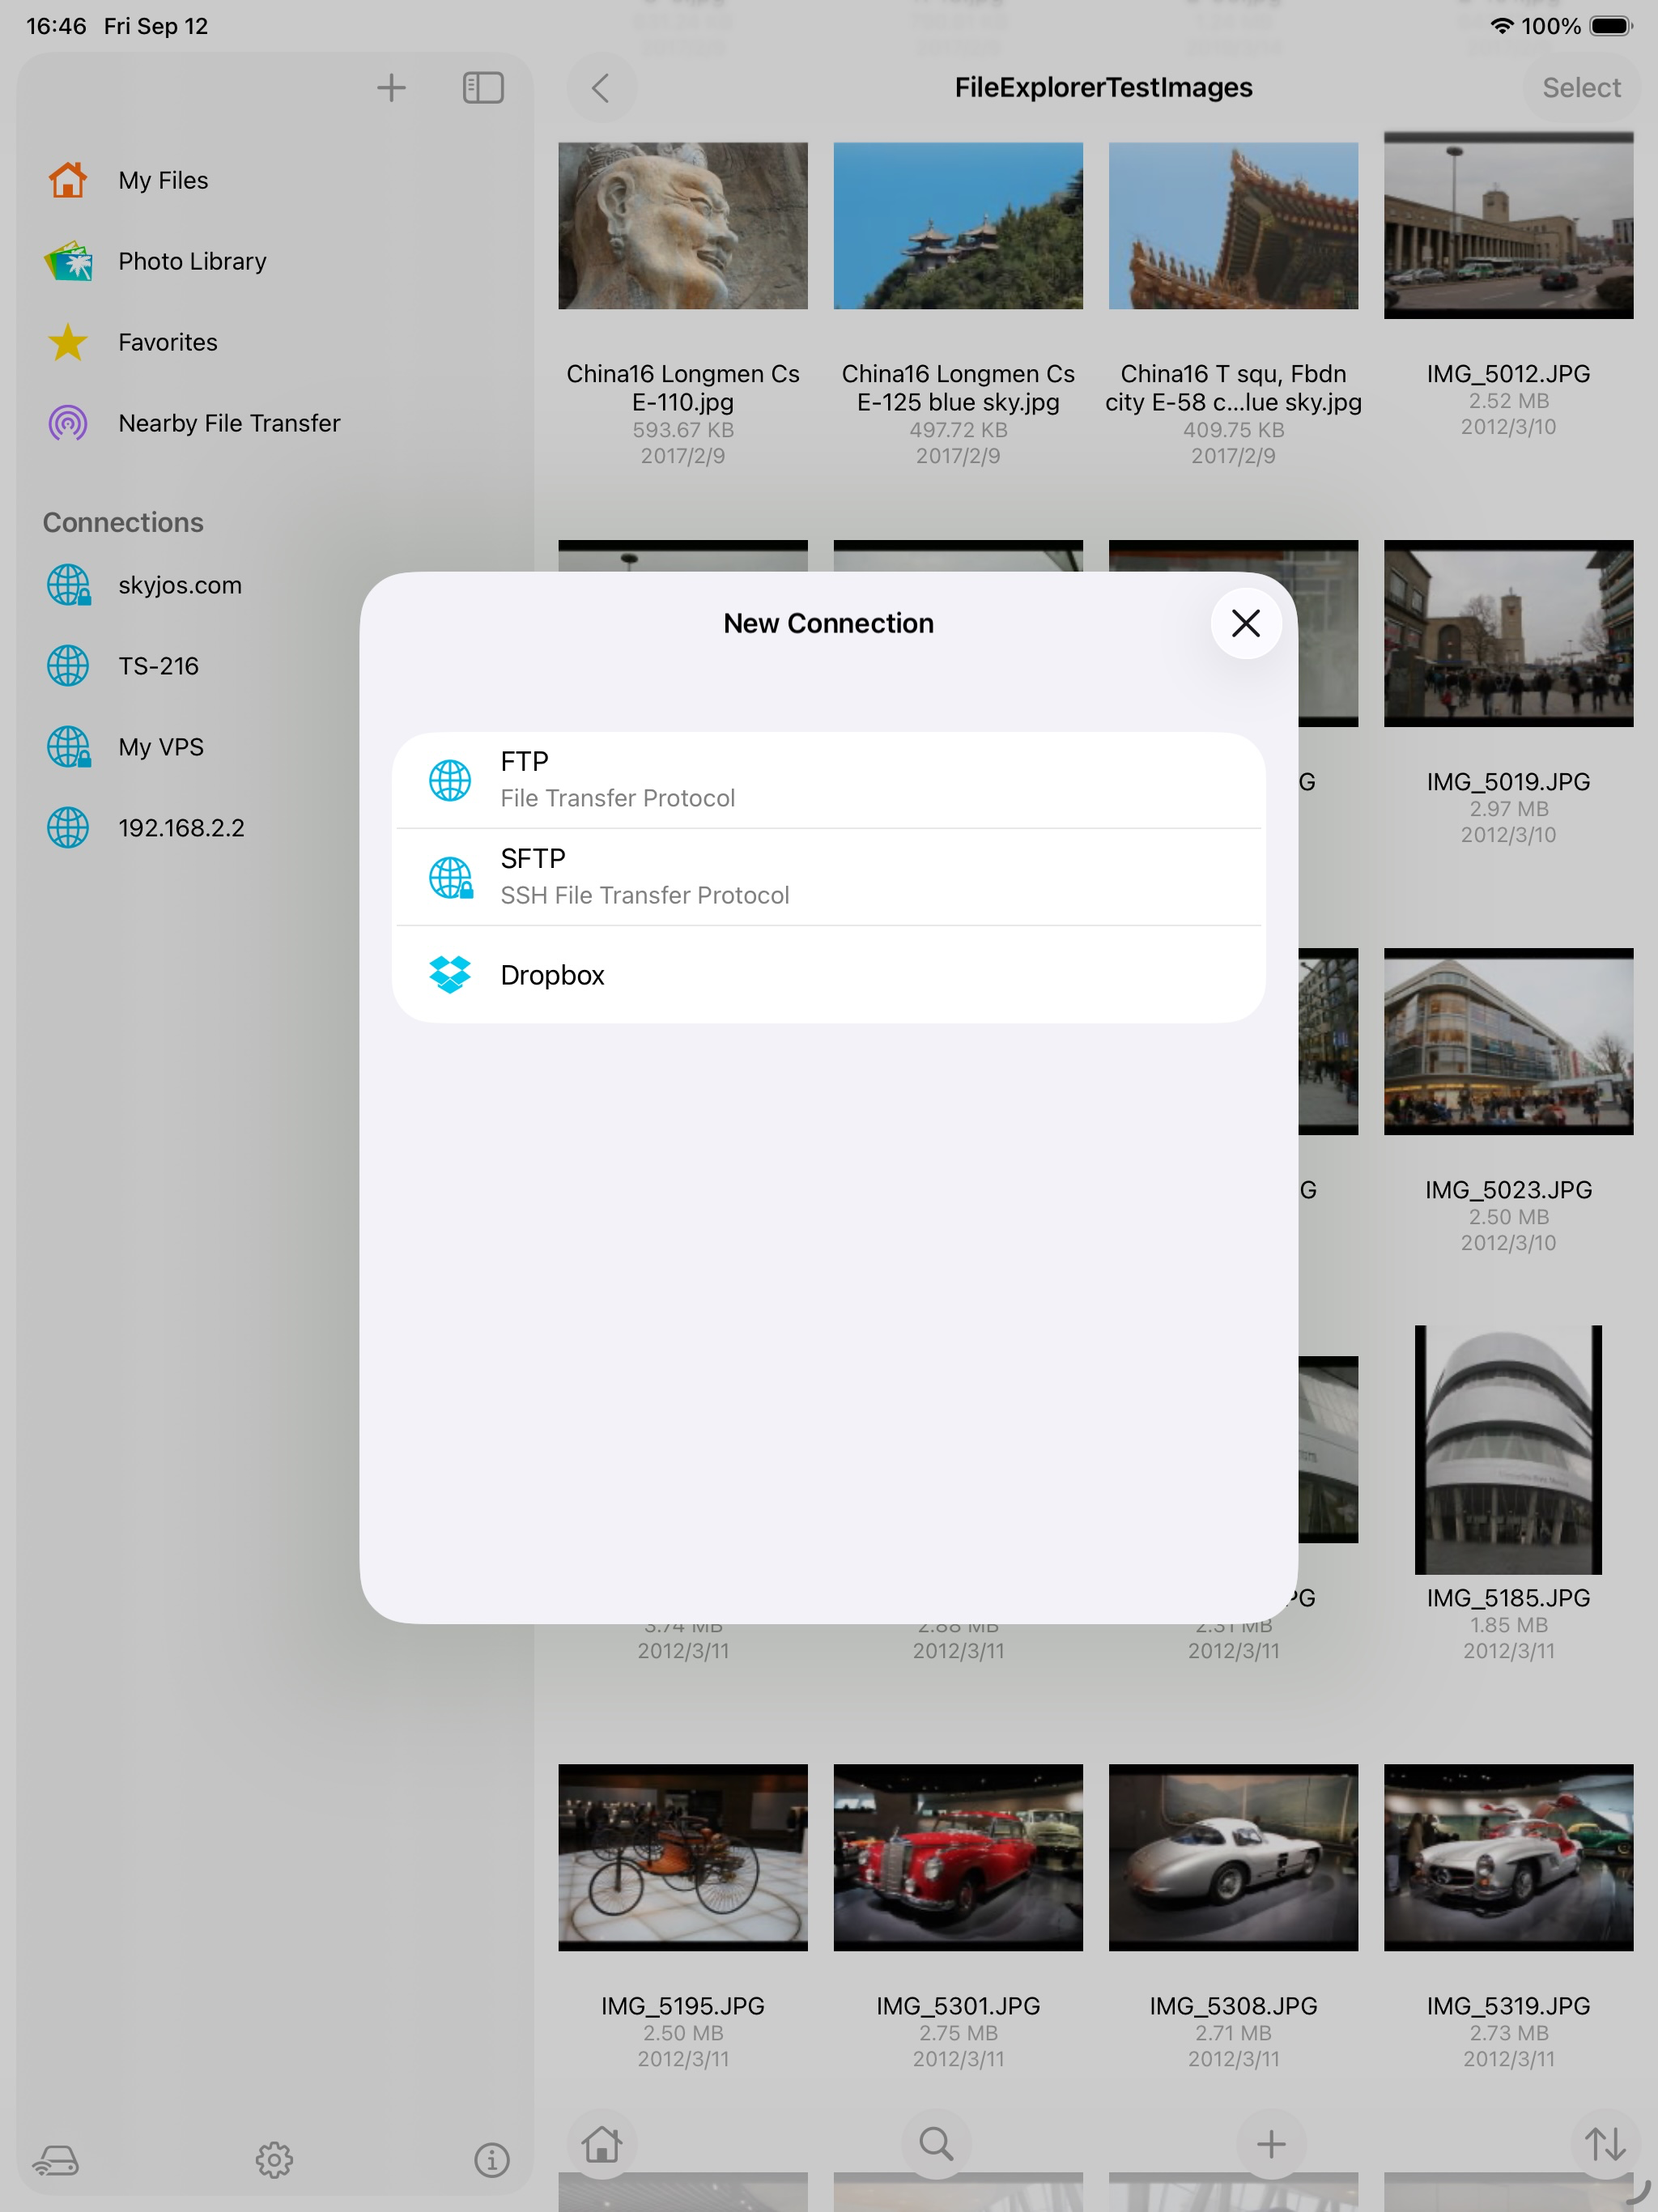Click the info icon at sidebar bottom
1658x2212 pixels.
491,2160
